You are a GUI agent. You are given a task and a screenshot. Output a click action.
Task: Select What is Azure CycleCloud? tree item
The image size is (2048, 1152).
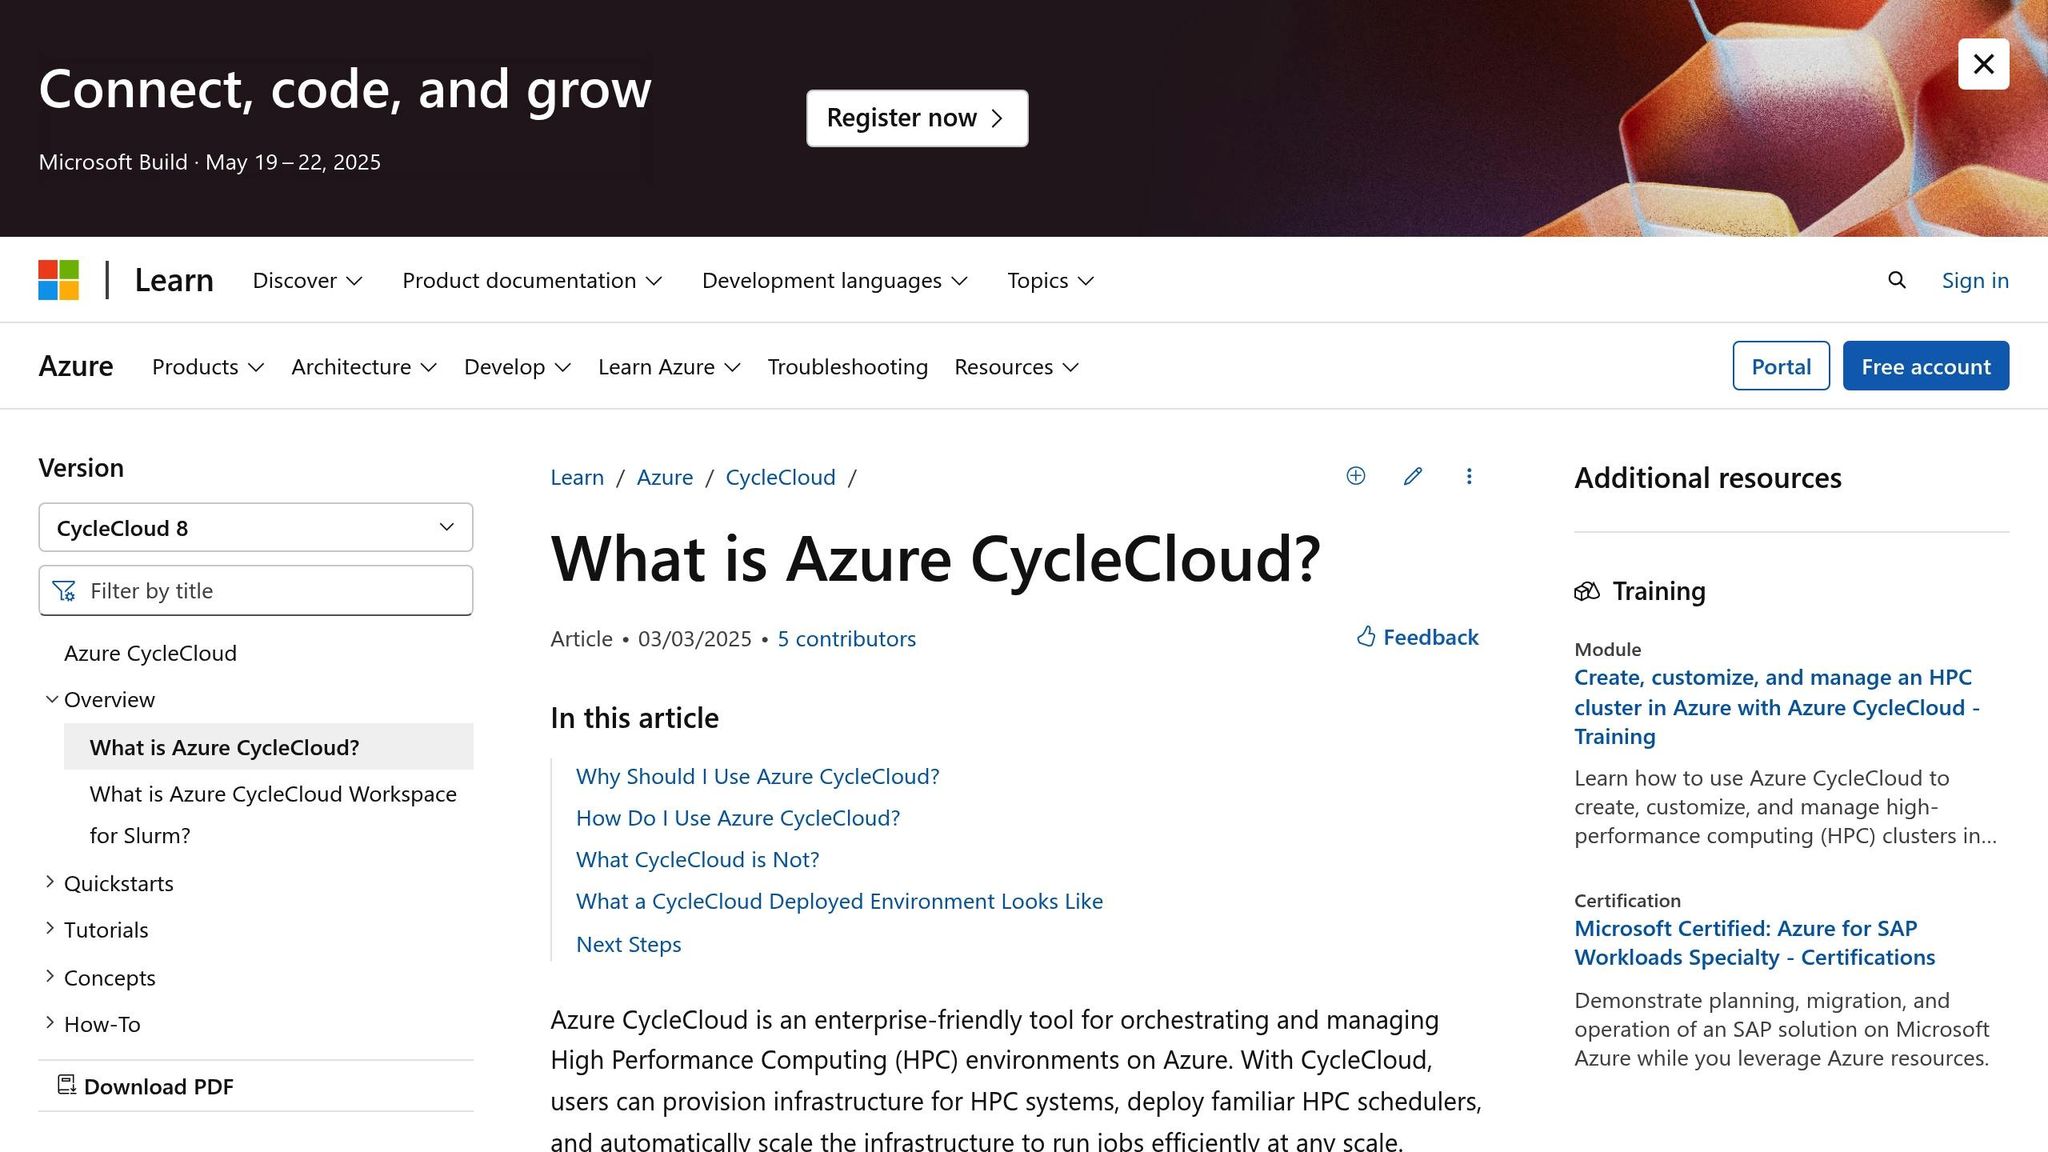268,747
